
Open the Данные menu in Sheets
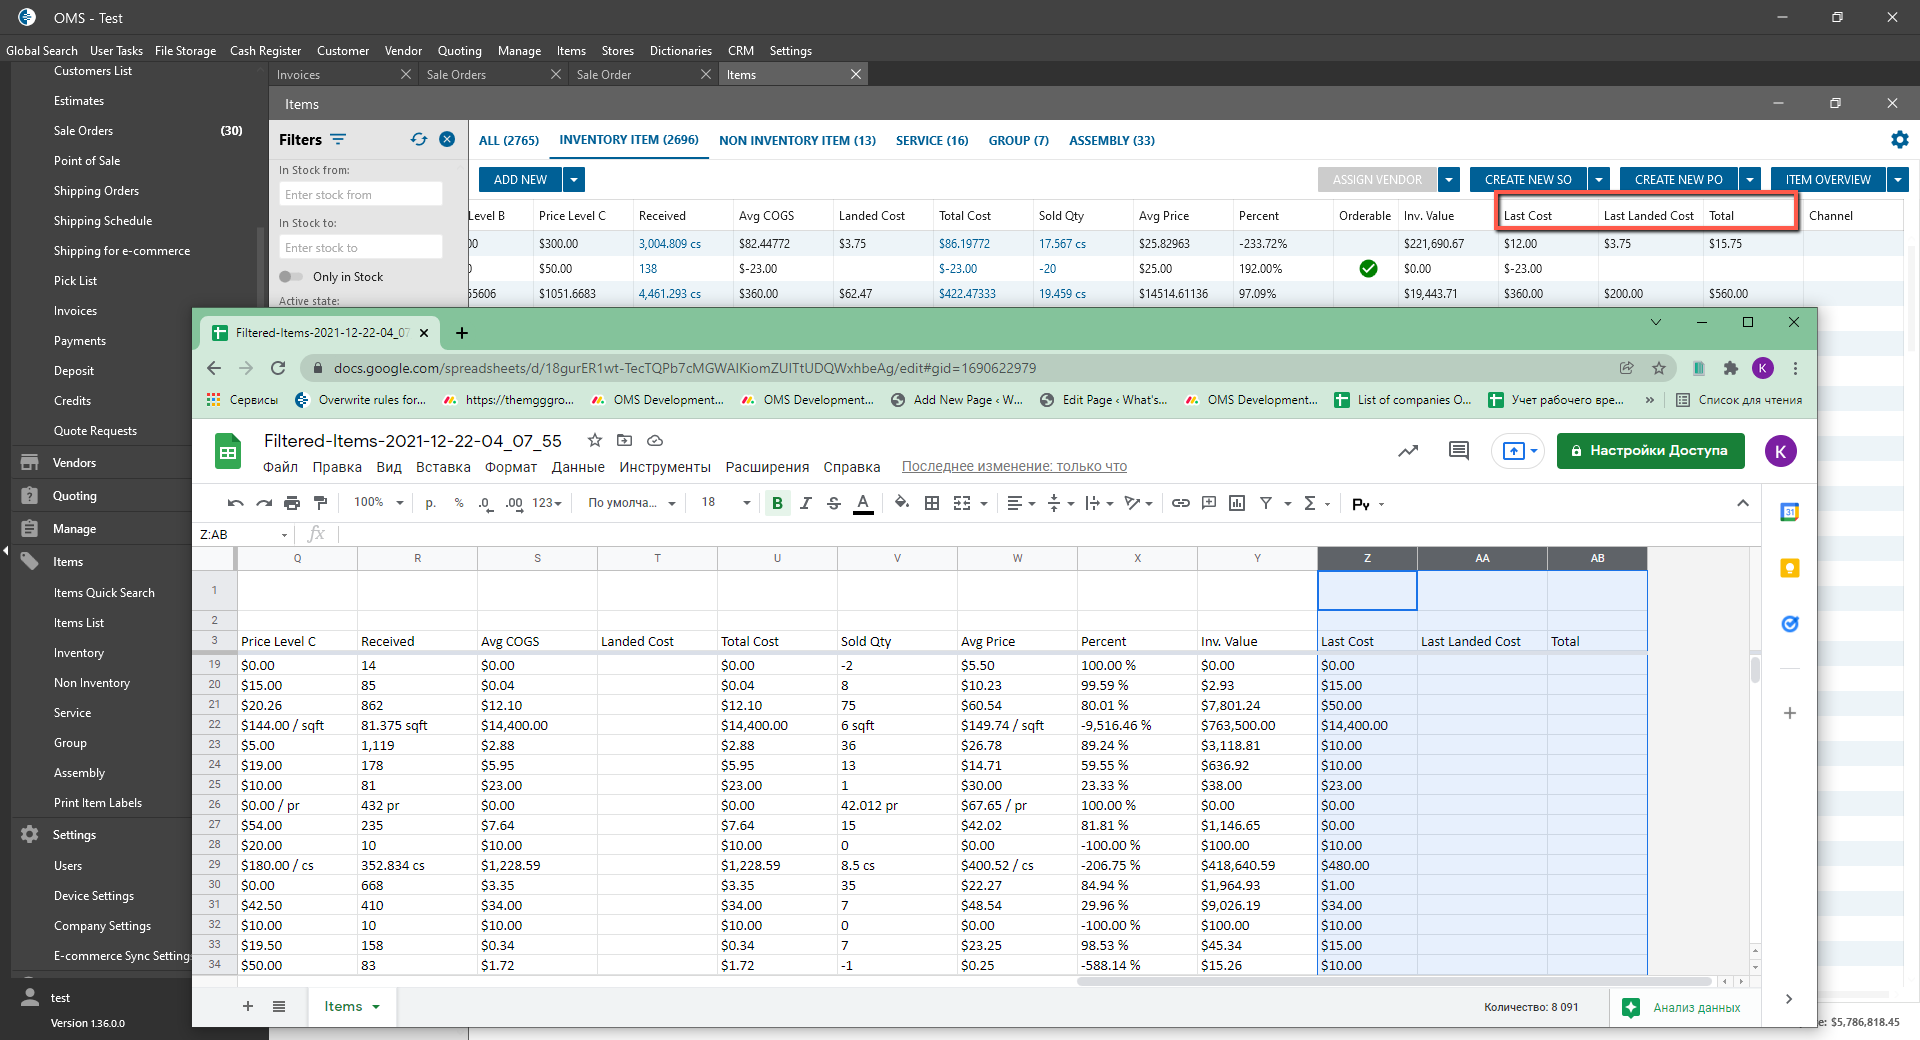coord(578,467)
